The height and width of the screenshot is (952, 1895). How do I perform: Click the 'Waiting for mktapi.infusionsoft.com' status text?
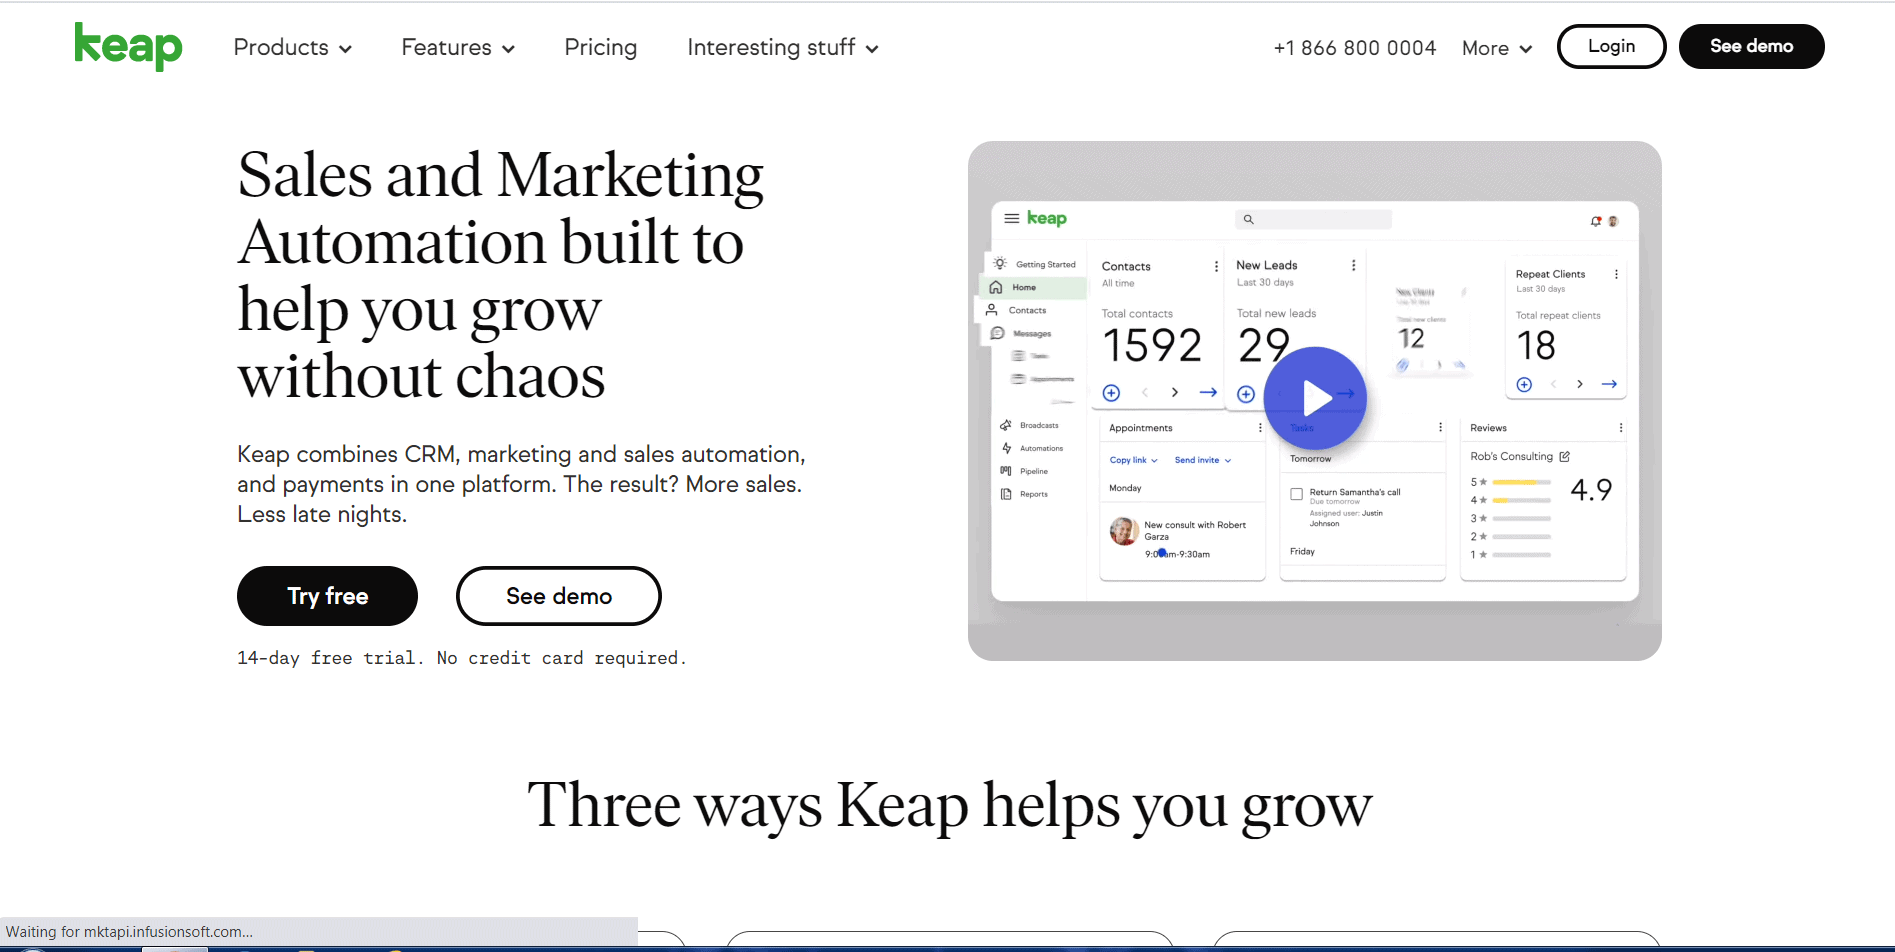129,932
